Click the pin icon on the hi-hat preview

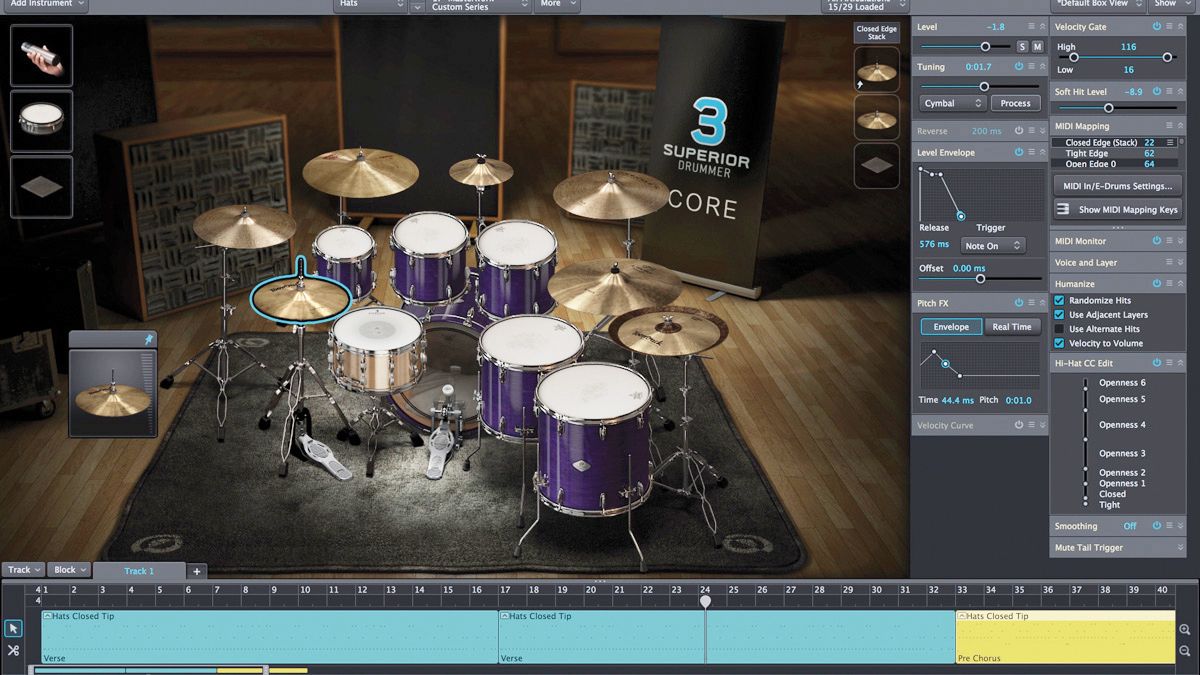[x=149, y=340]
